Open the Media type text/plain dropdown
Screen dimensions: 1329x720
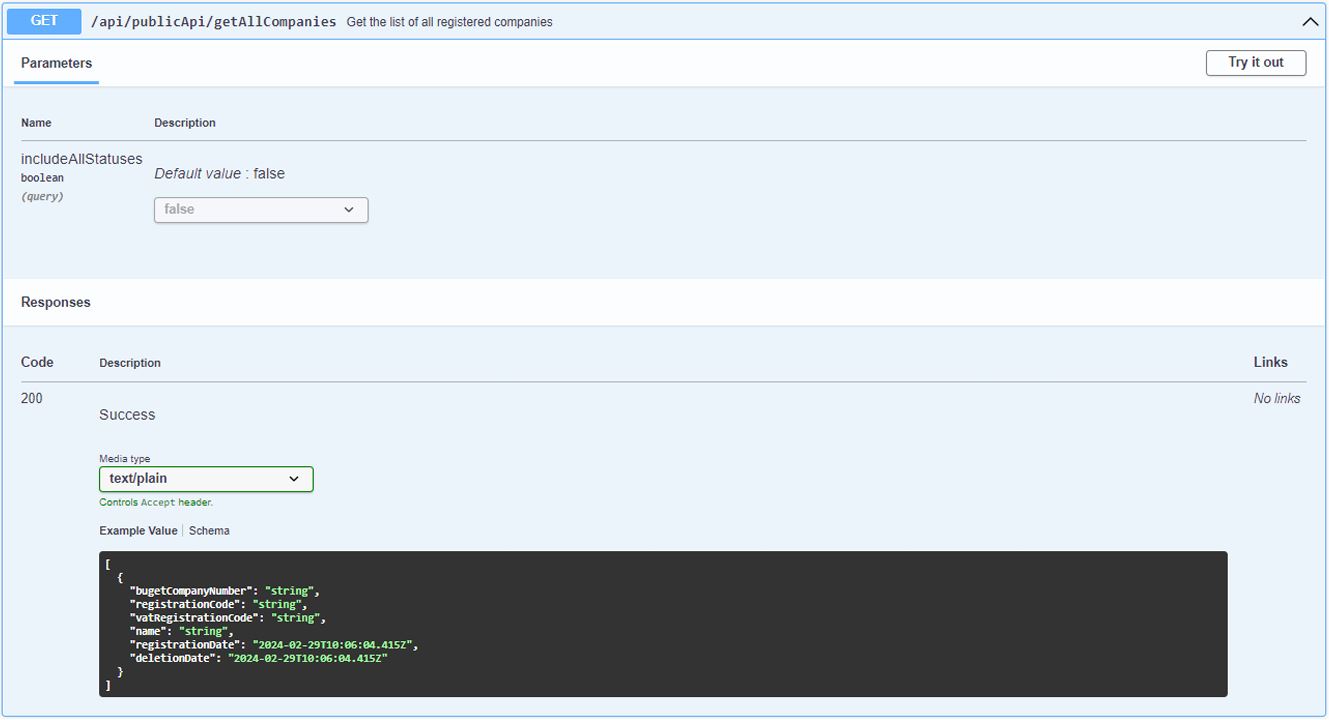[x=206, y=479]
